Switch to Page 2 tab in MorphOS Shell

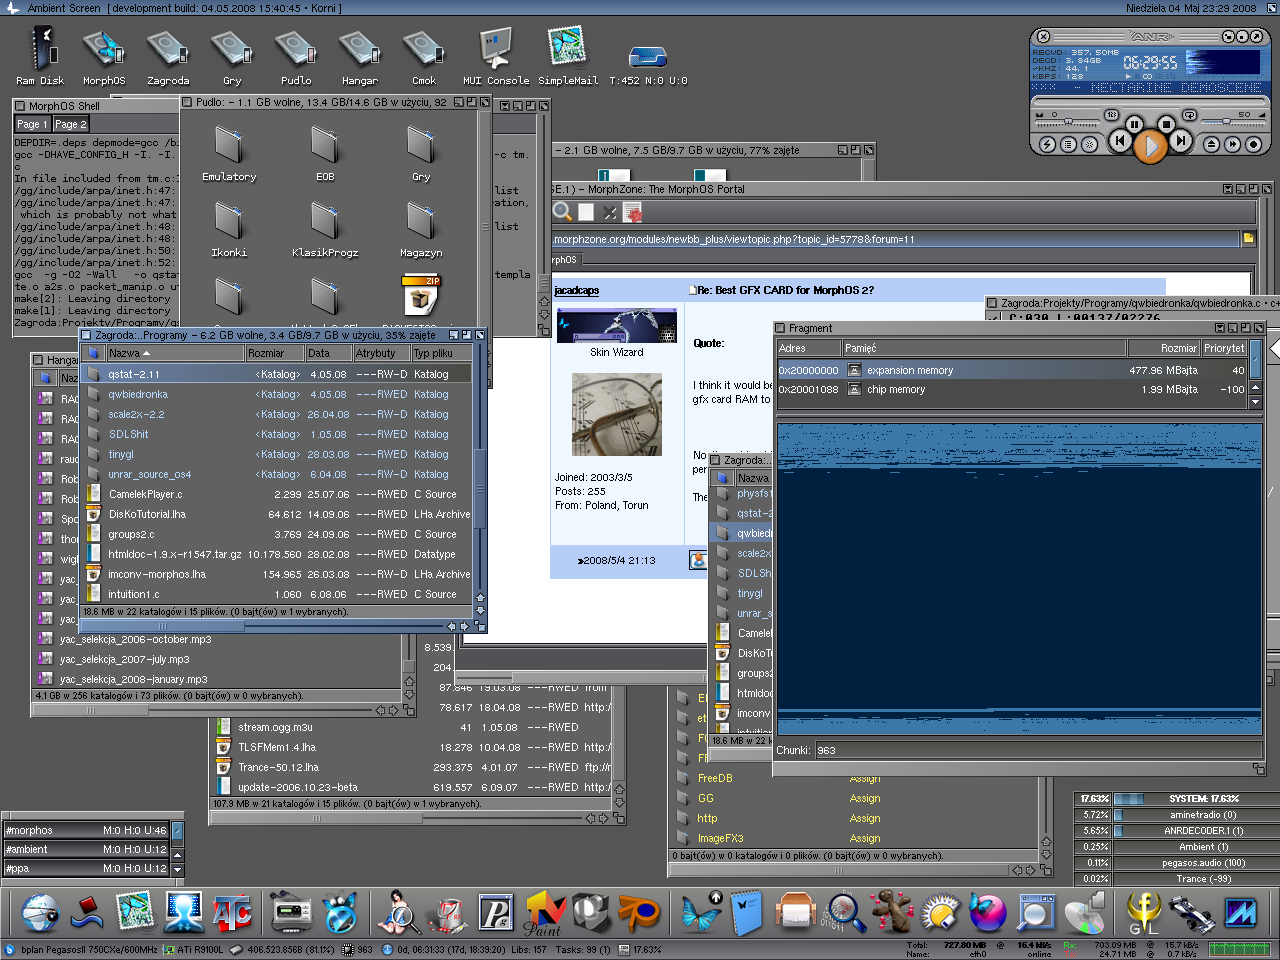(x=70, y=124)
